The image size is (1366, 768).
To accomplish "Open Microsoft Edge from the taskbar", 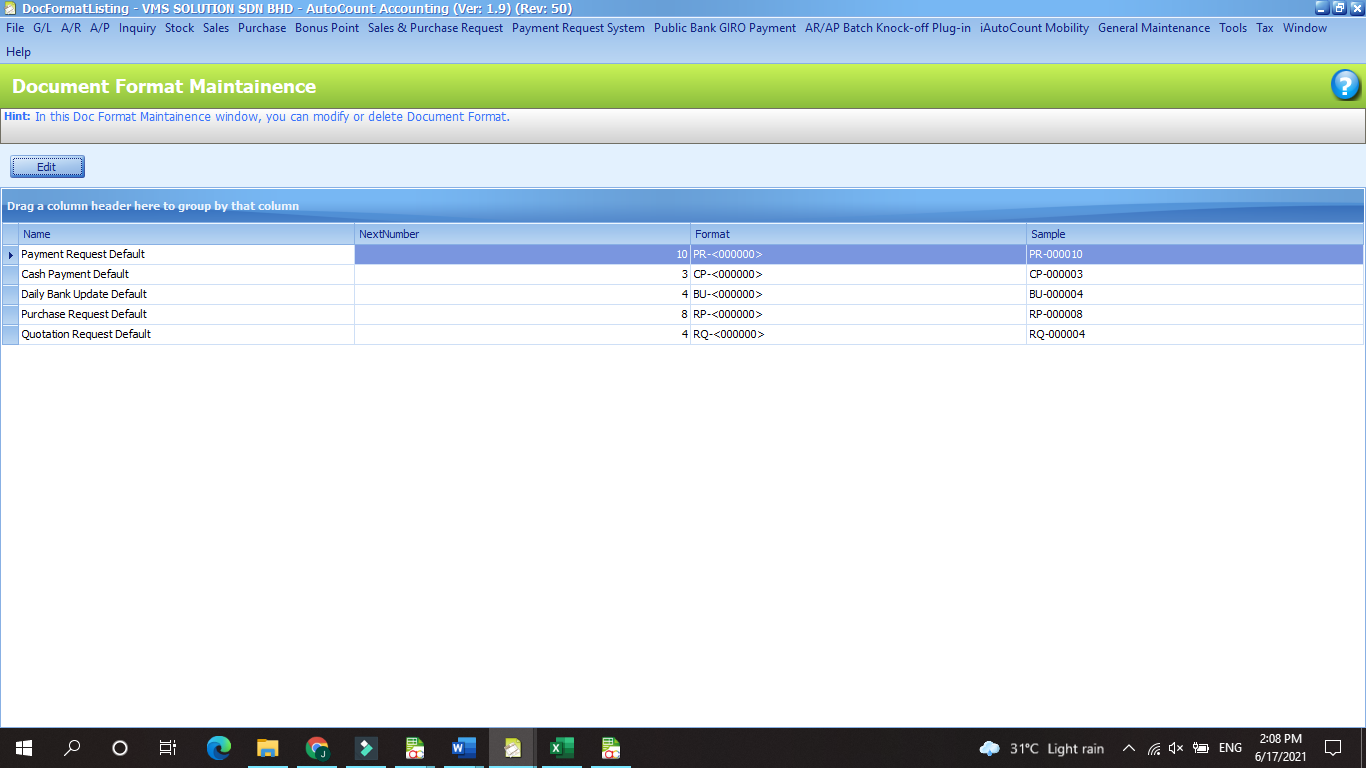I will tap(218, 747).
